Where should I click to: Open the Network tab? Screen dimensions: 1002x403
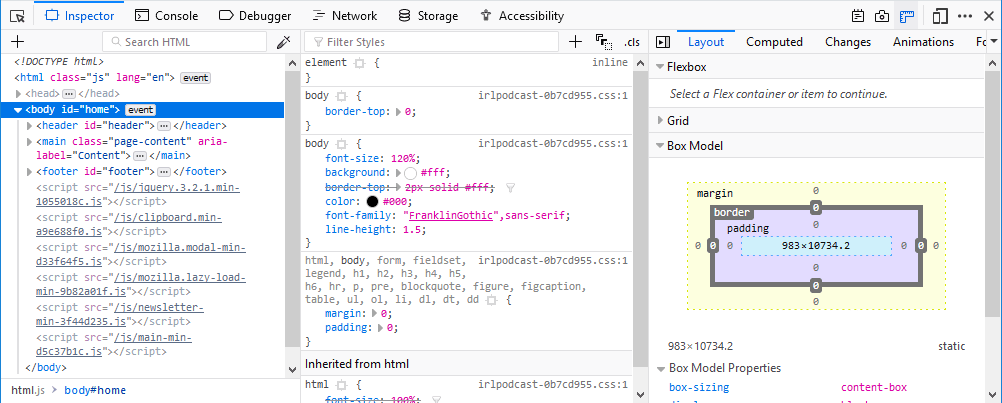point(345,16)
